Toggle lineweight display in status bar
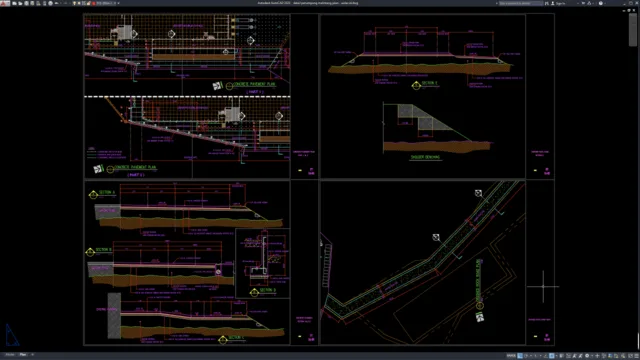 (x=561, y=356)
